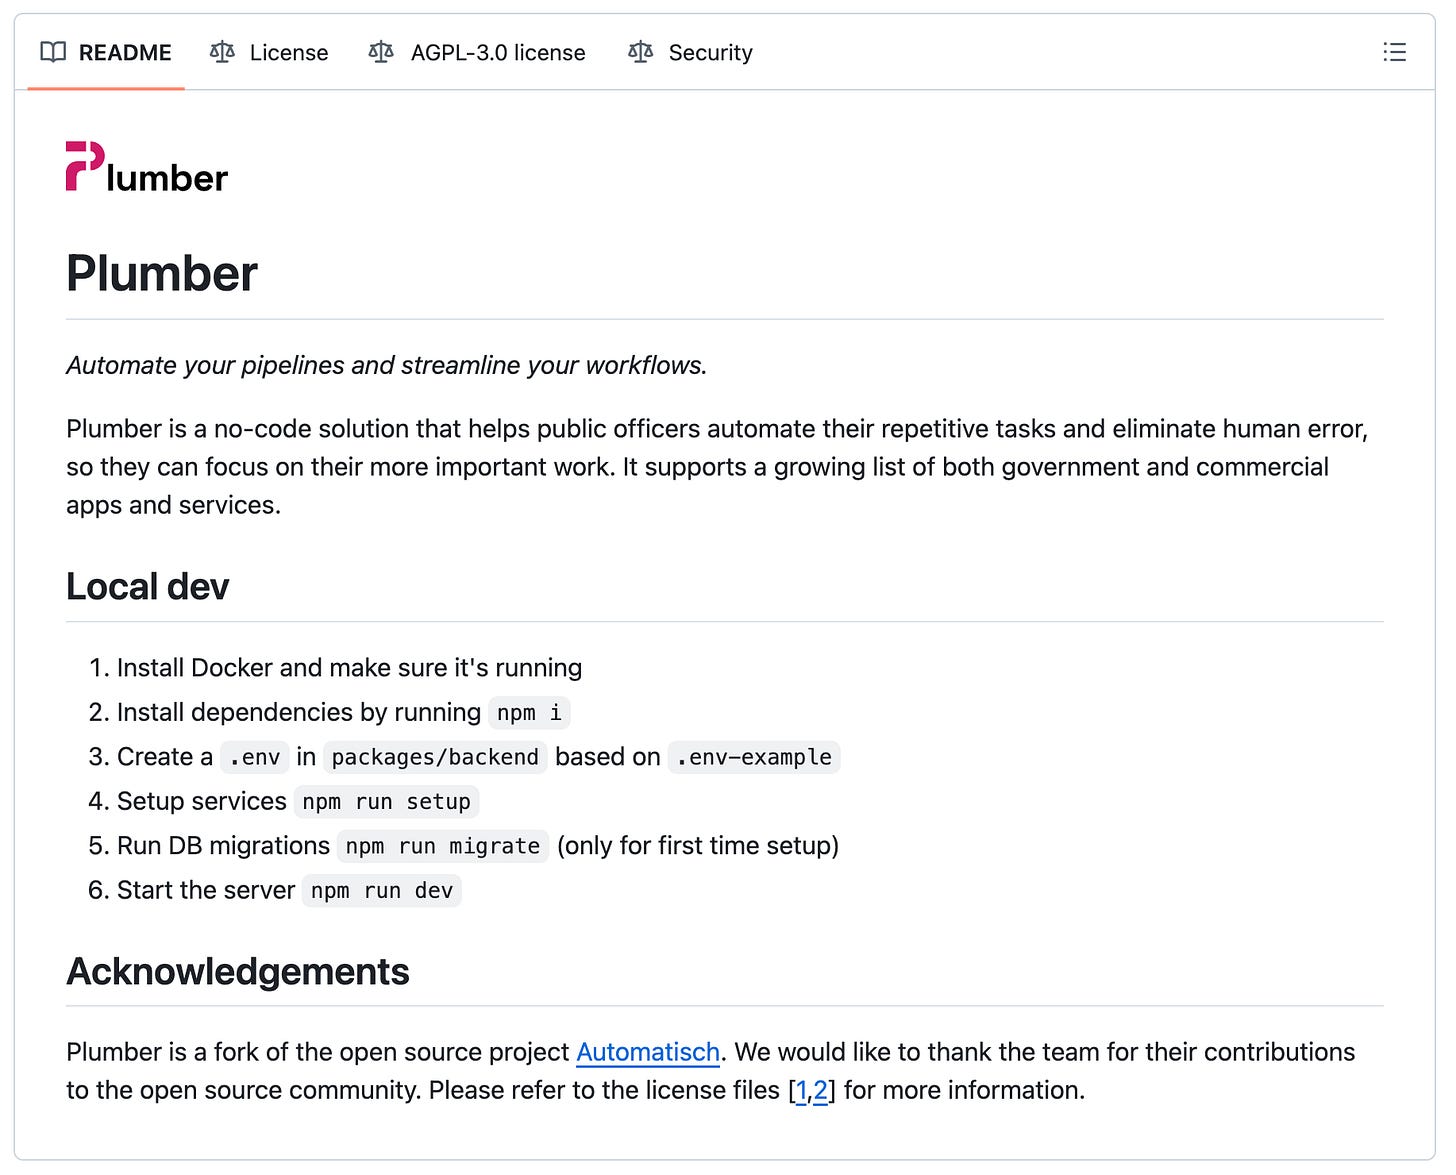This screenshot has width=1456, height=1175.
Task: Click the scales icon beside AGPL-3.0 license
Action: (381, 52)
